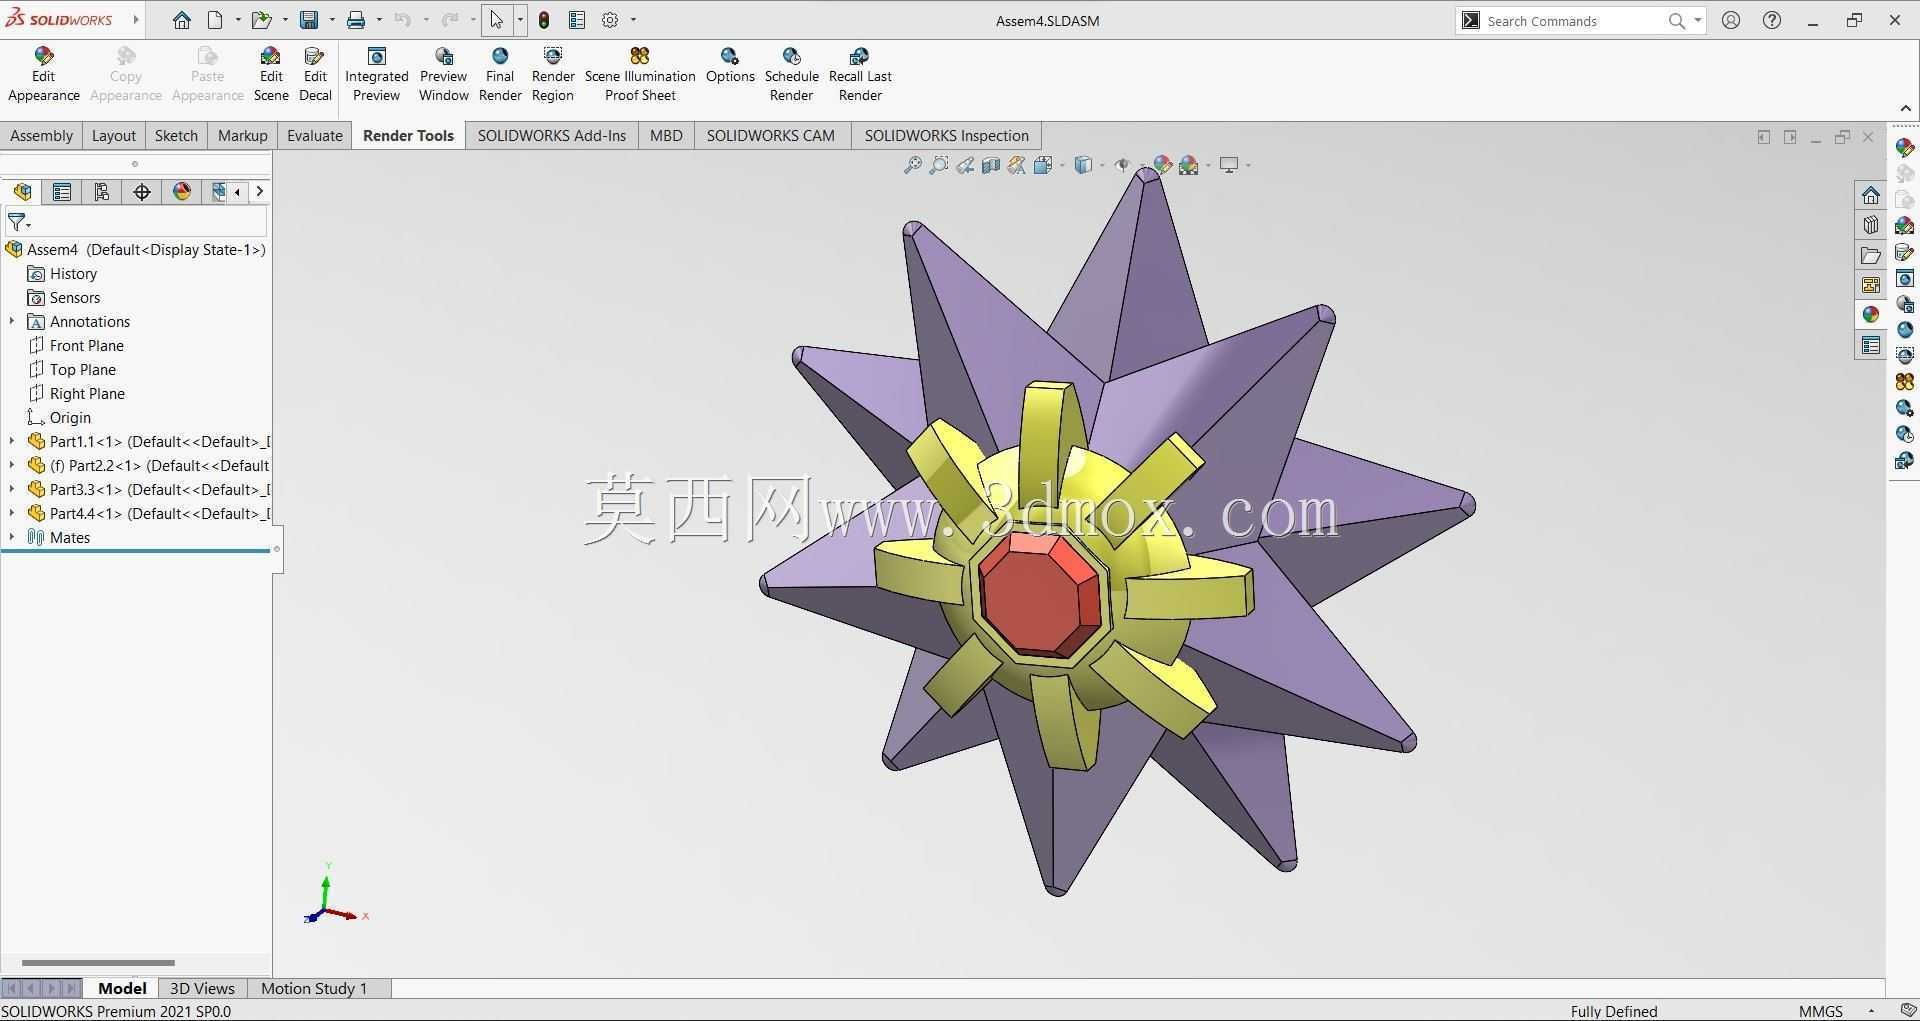Screen dimensions: 1920x1021
Task: Select Zoom to Area tool
Action: (x=938, y=165)
